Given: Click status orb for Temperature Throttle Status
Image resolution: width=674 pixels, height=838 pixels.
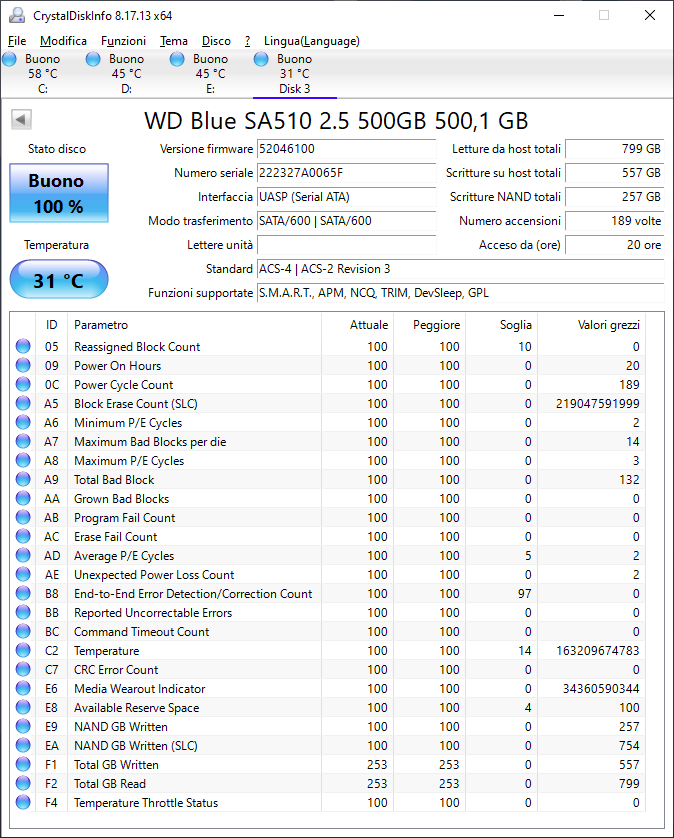Looking at the screenshot, I should click(23, 803).
